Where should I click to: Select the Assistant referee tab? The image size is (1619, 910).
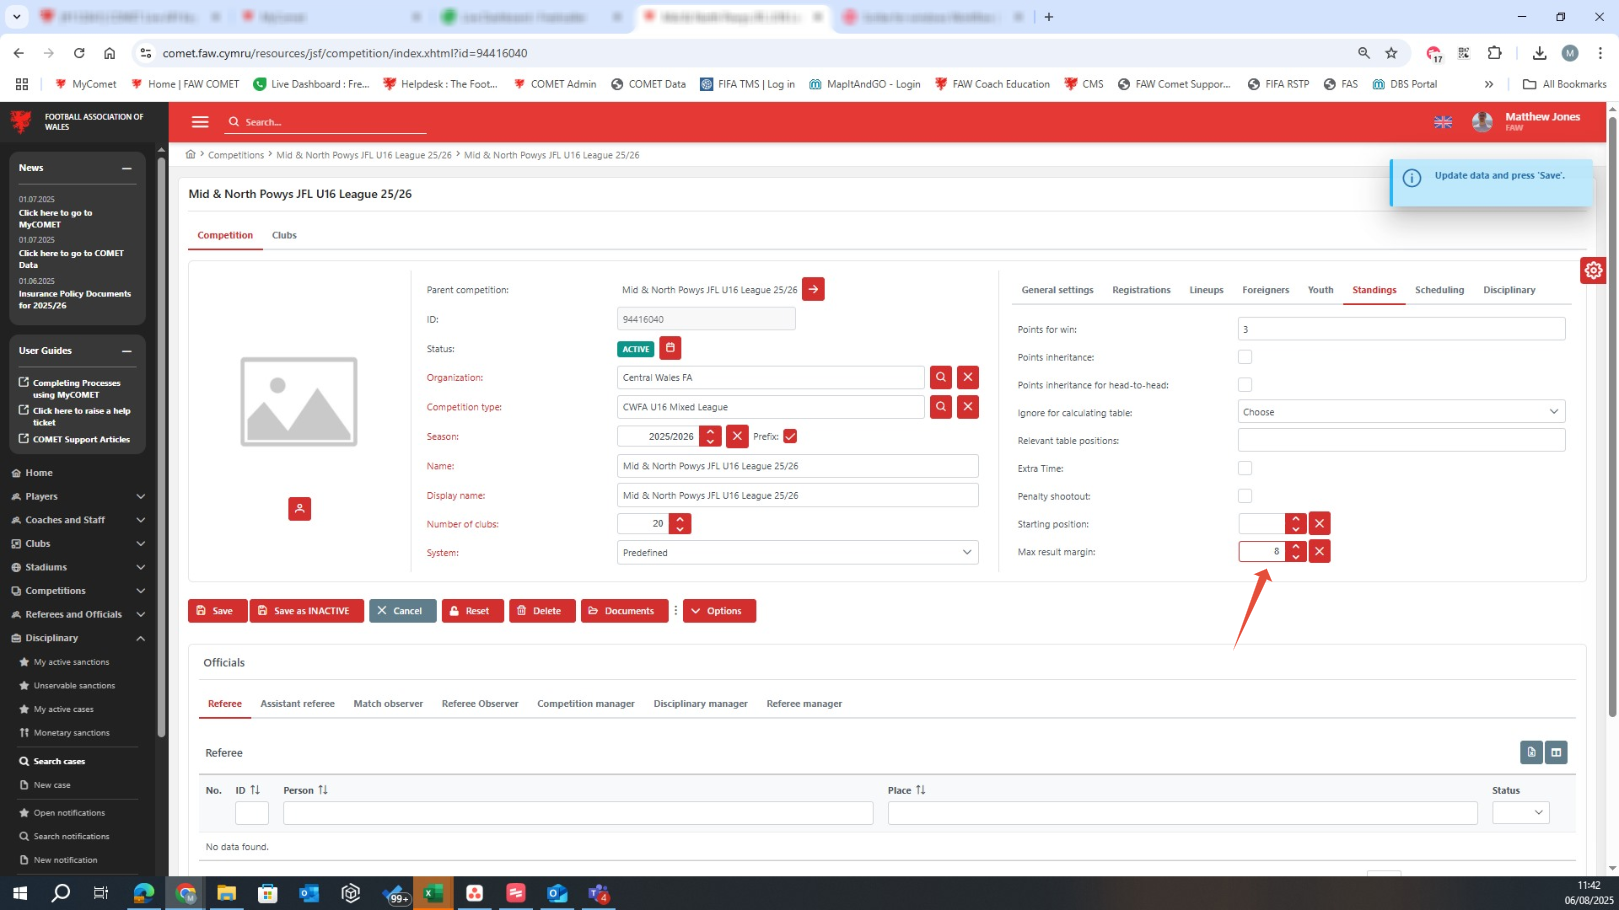click(x=297, y=704)
